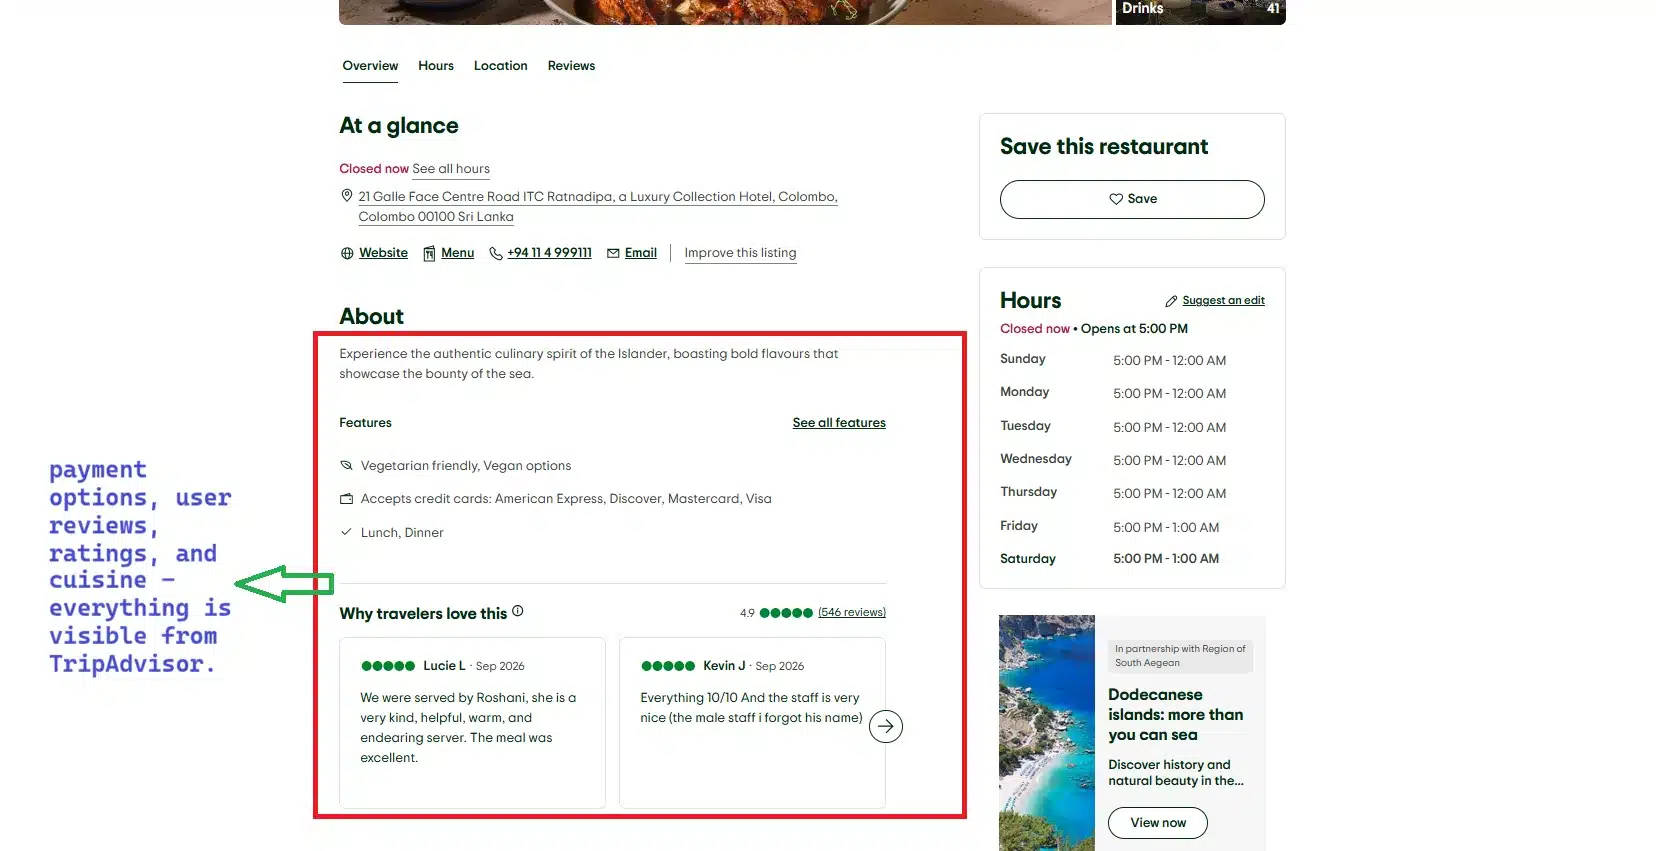Viewport: 1656px width, 851px height.
Task: Switch to the Overview tab
Action: click(x=370, y=66)
